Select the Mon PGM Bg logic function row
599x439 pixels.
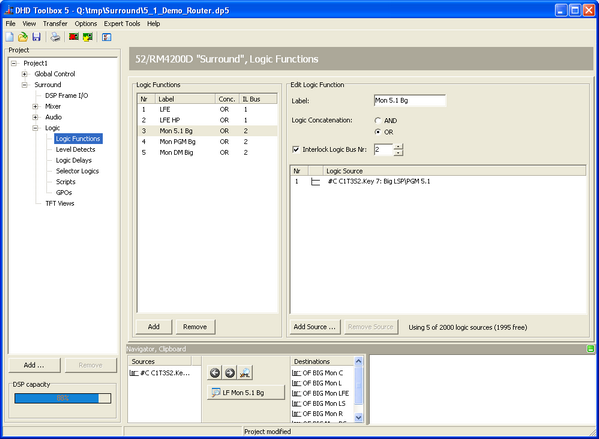click(207, 142)
